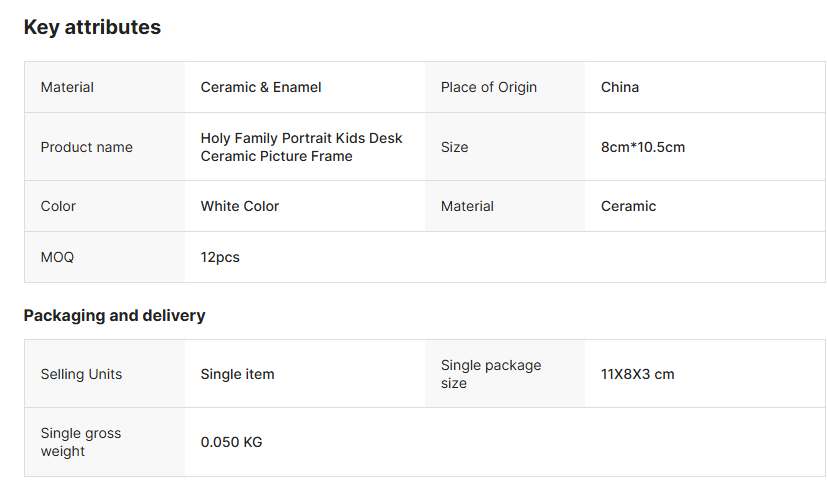Click the Packaging and delivery heading

[114, 315]
